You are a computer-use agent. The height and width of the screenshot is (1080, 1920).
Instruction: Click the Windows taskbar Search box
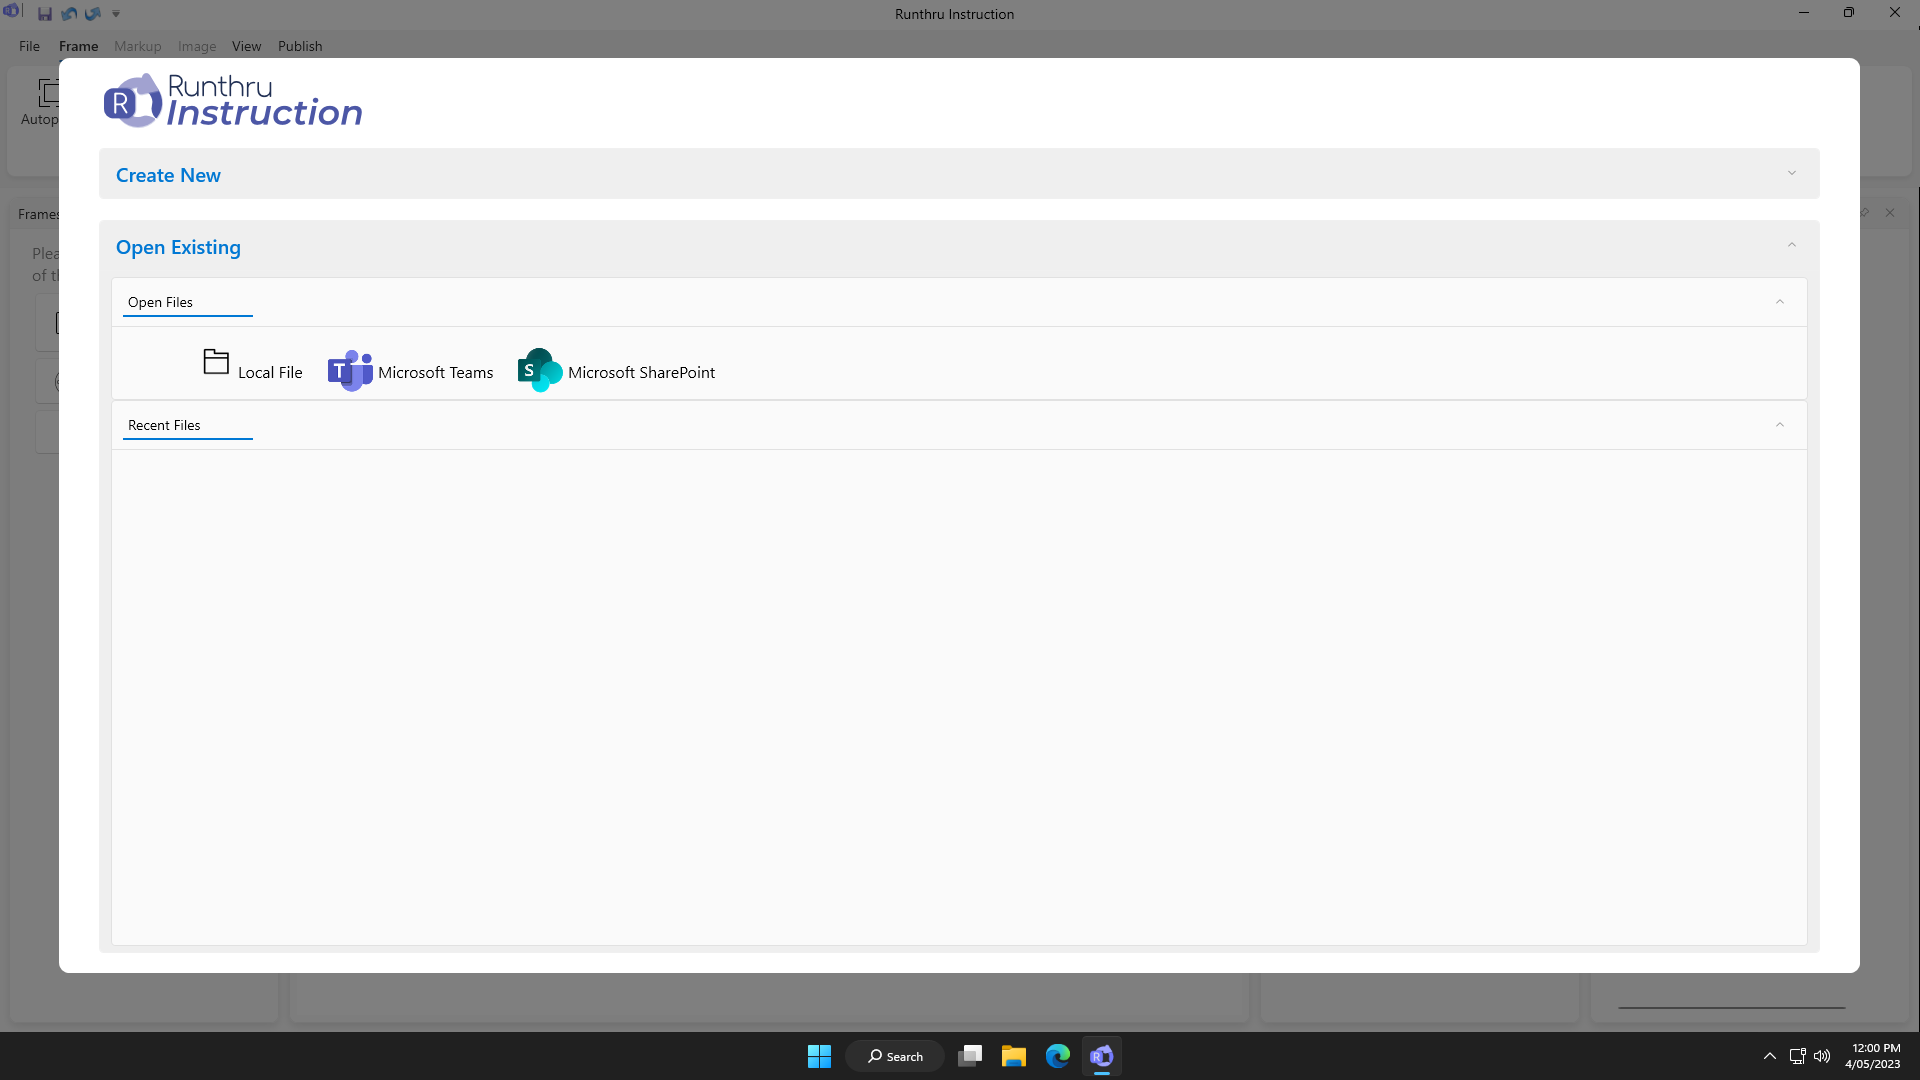coord(895,1056)
